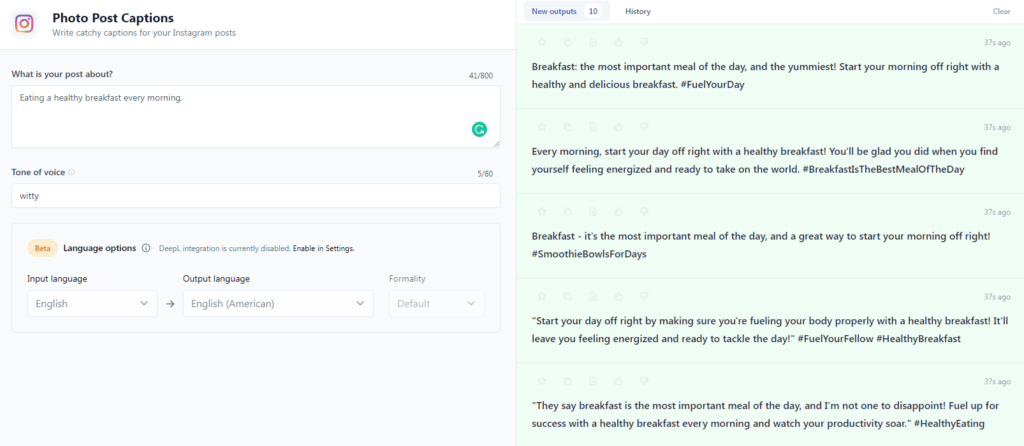1024x446 pixels.
Task: Click the Instagram logo icon
Action: coord(24,24)
